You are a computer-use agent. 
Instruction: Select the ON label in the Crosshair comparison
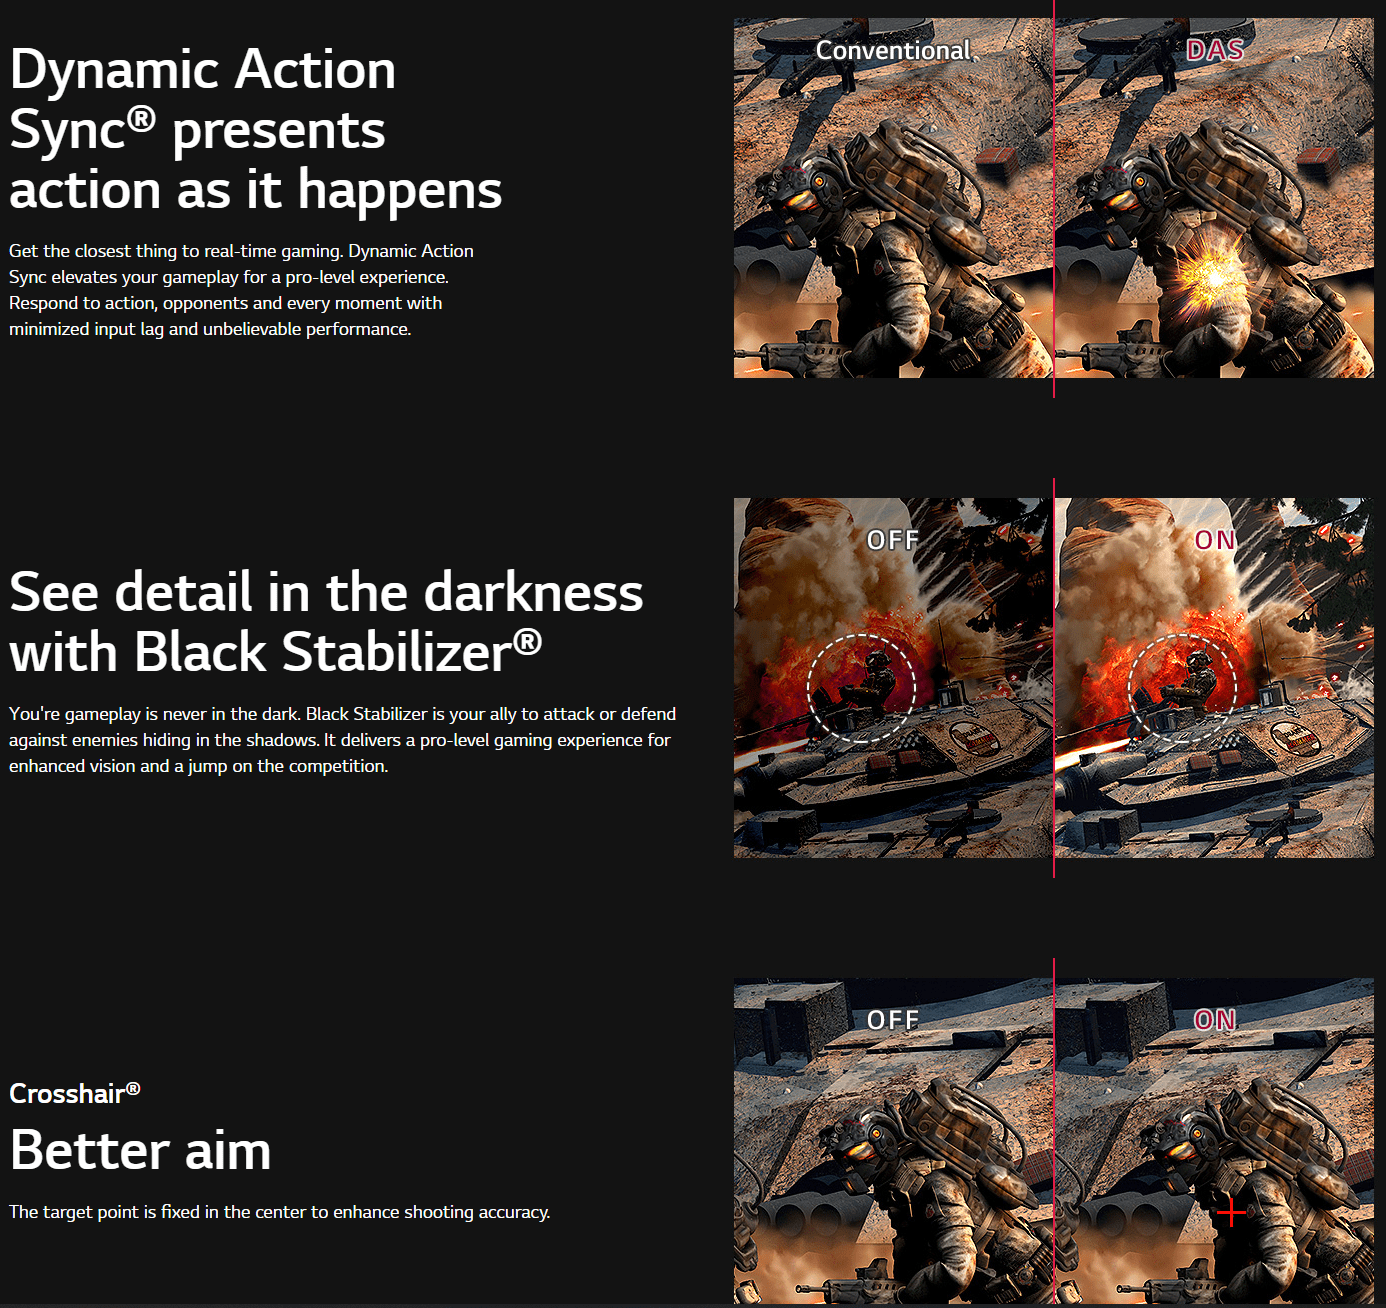coord(1215,1020)
